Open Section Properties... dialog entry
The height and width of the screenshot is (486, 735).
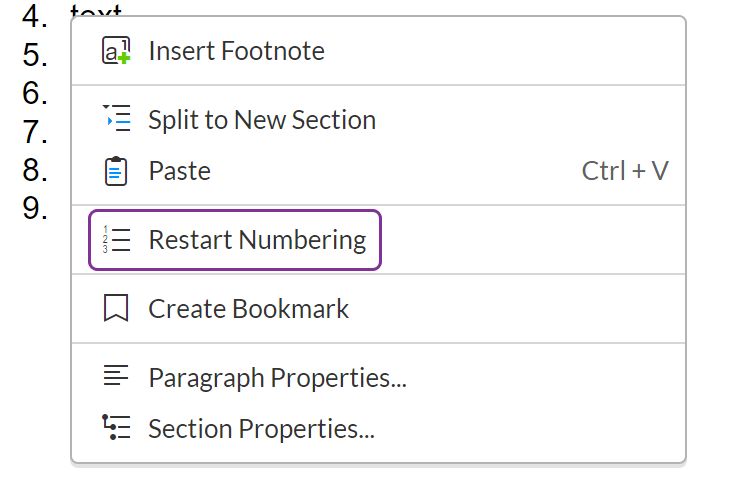click(261, 429)
